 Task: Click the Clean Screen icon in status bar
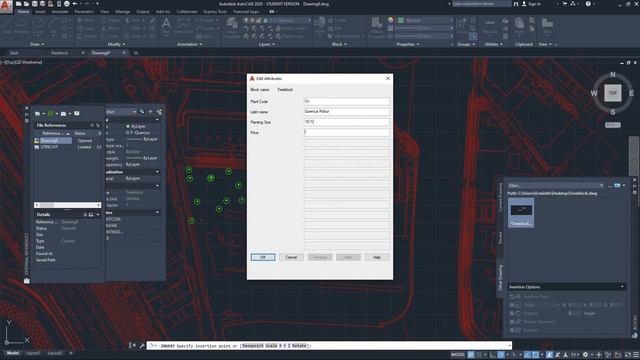(x=627, y=355)
